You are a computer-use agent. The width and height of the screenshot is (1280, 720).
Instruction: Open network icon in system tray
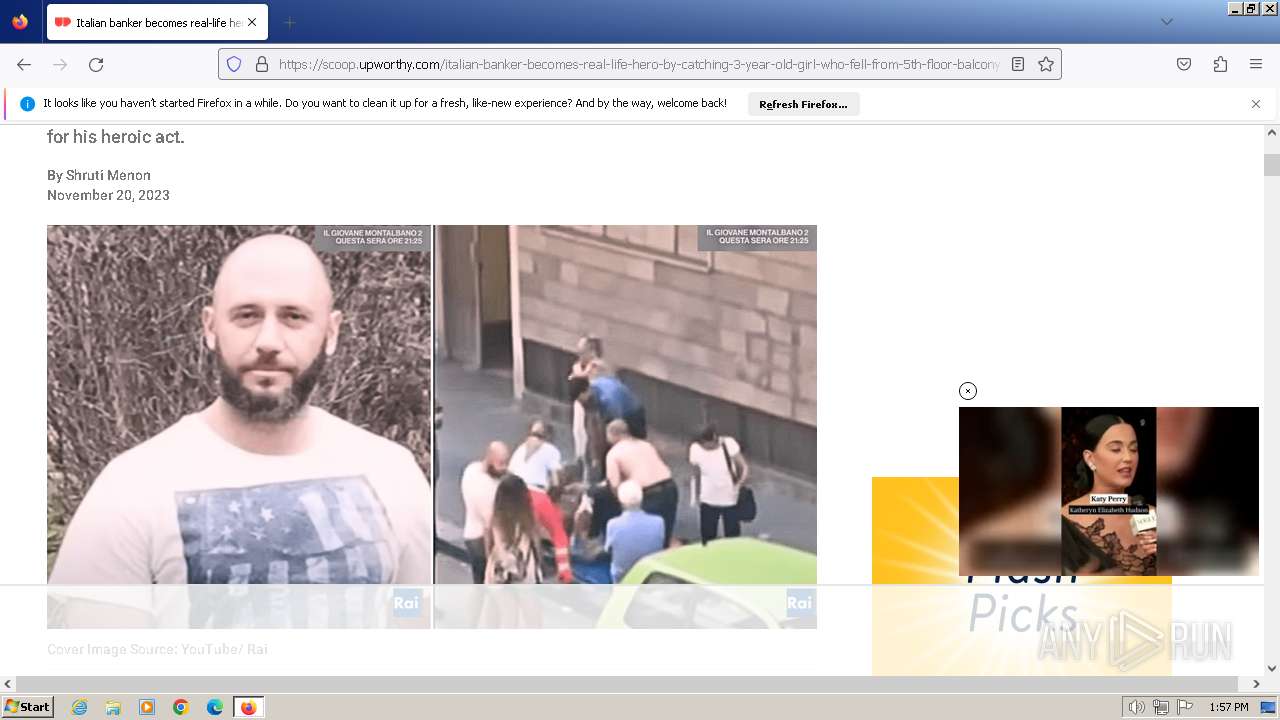point(1161,707)
